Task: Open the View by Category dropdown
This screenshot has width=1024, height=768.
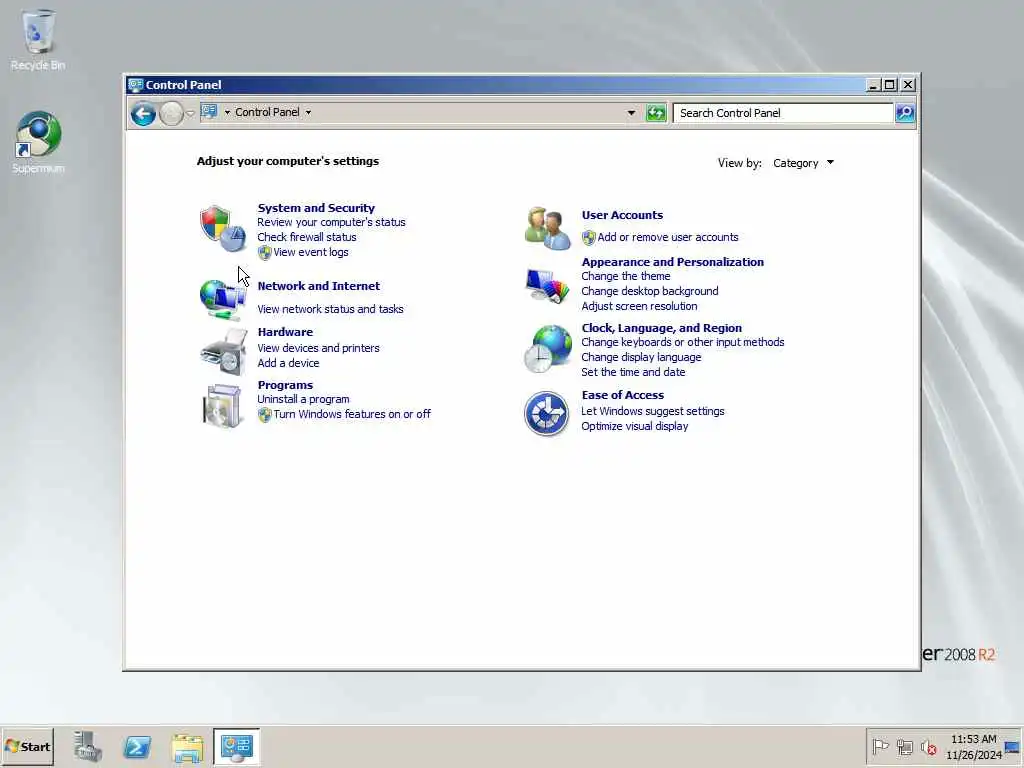Action: [803, 163]
